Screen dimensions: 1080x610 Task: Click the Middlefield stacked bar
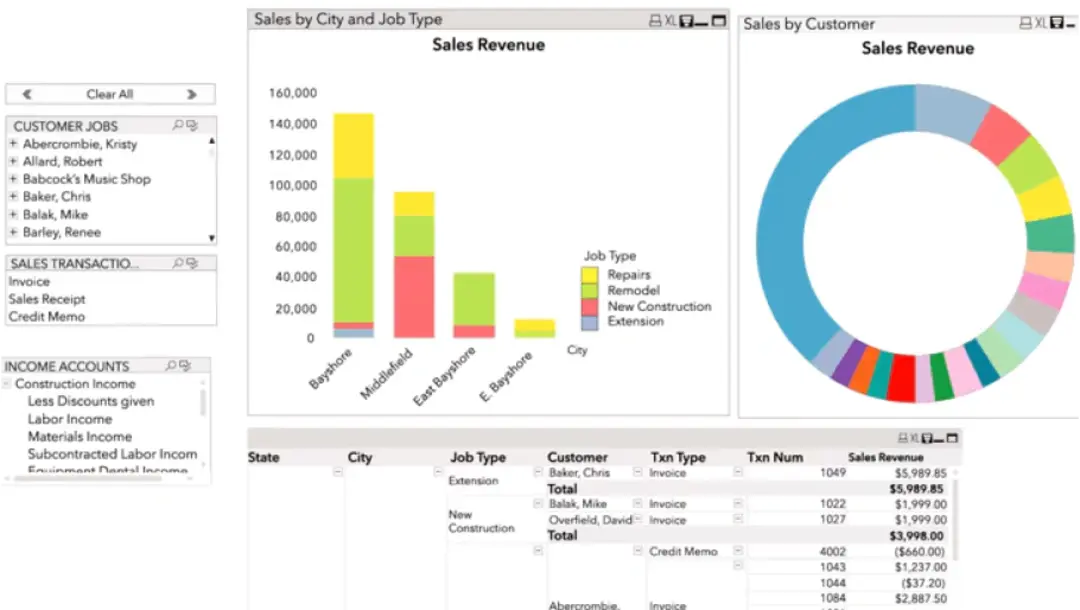click(414, 264)
